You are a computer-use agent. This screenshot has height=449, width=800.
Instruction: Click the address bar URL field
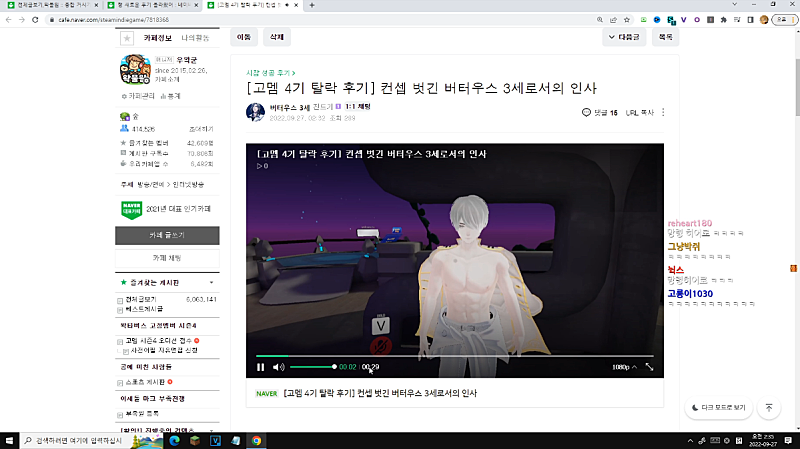(x=321, y=20)
